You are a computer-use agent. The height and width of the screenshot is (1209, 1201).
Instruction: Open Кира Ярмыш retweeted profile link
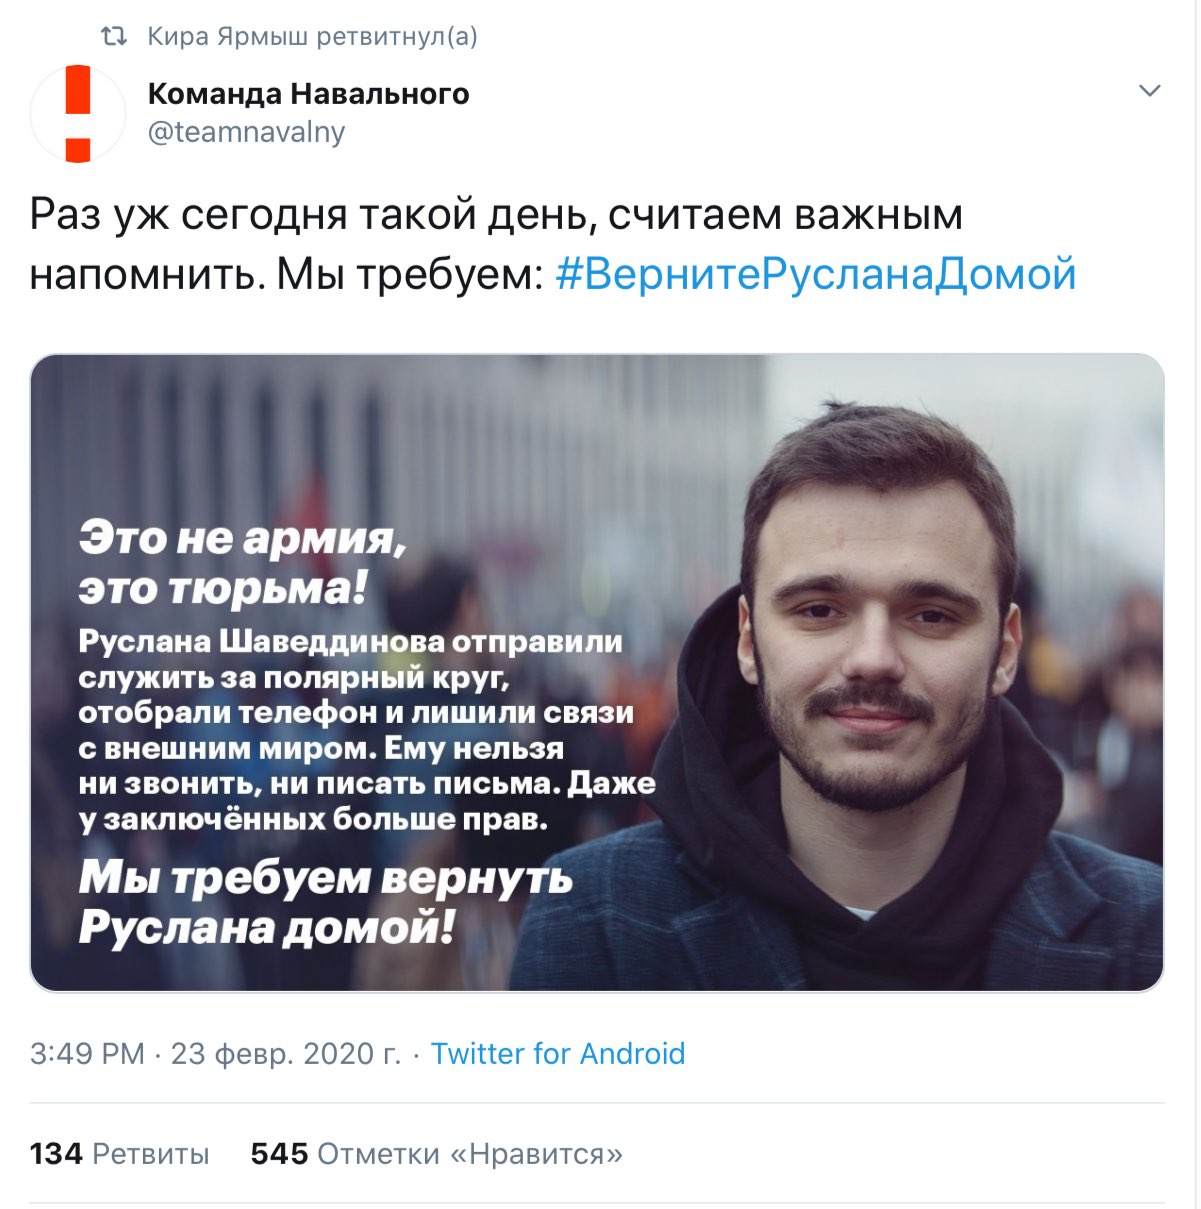(313, 37)
